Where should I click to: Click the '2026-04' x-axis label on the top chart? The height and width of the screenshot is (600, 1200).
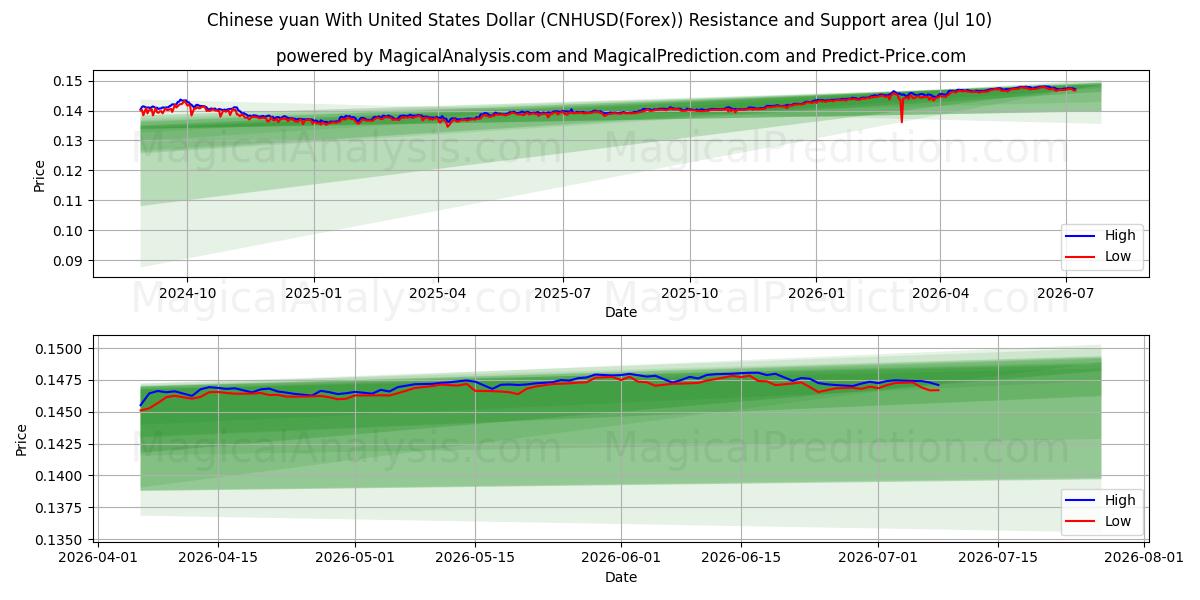[940, 293]
